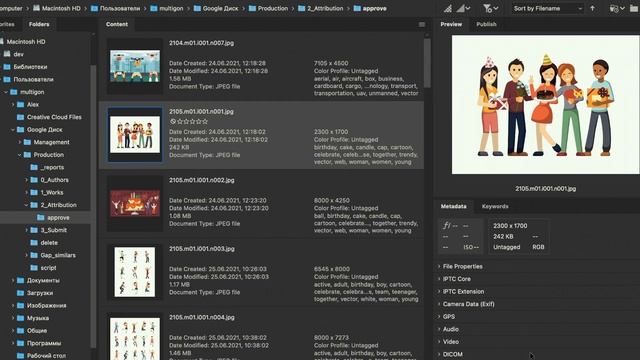Go to Production in the path bar
The image size is (640, 360).
(268, 8)
